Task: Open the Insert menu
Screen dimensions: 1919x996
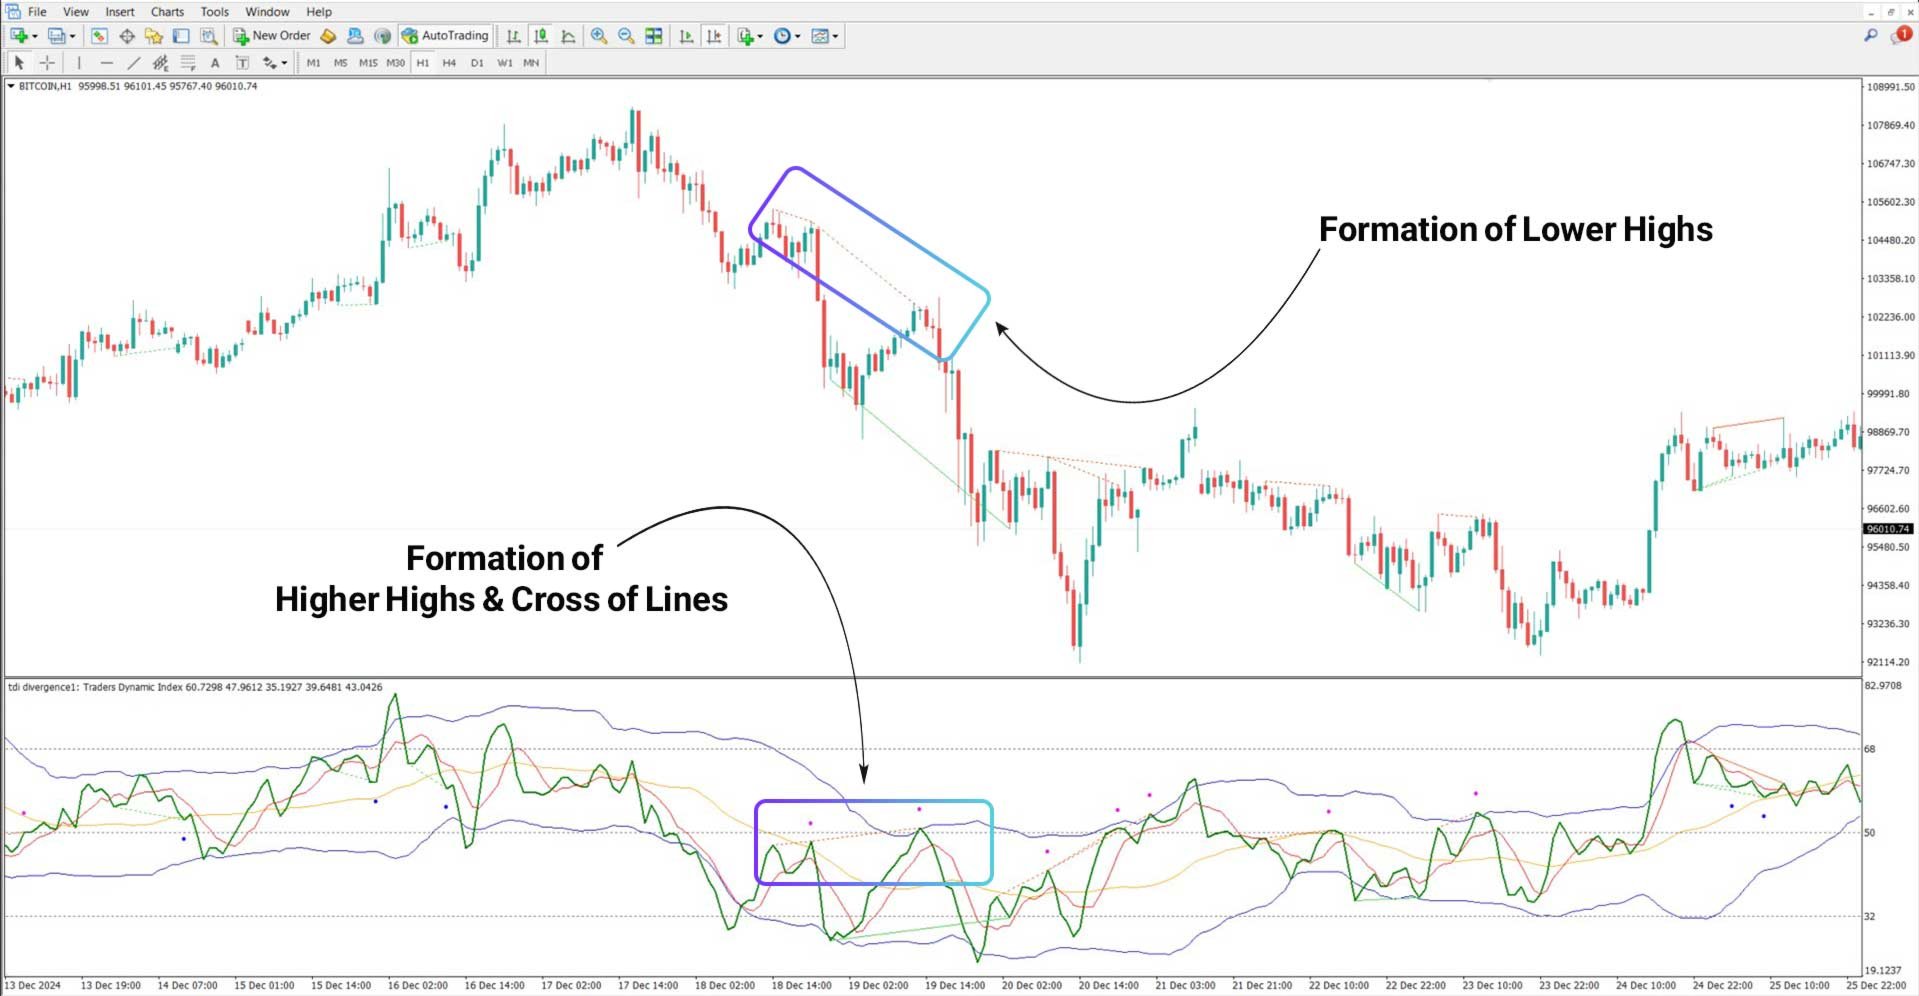Action: (x=120, y=12)
